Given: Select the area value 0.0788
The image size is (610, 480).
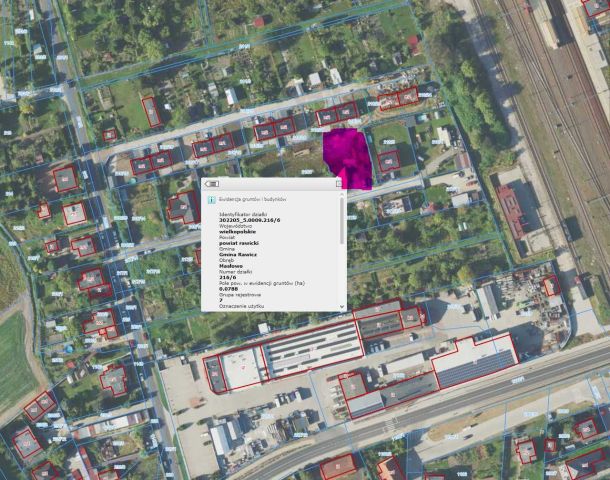Looking at the screenshot, I should point(228,289).
